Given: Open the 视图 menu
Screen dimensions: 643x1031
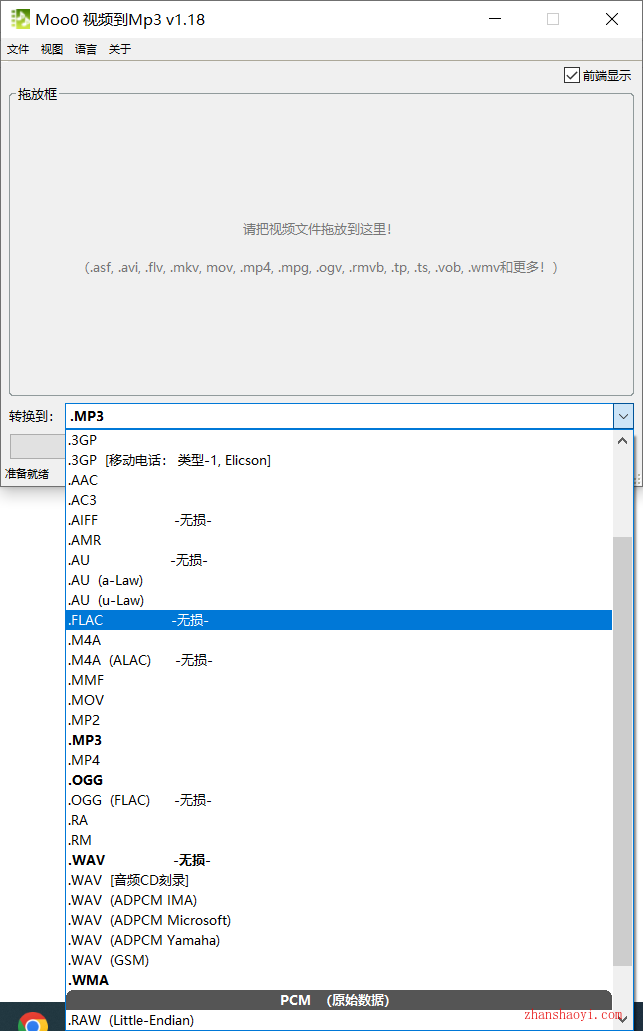Looking at the screenshot, I should pos(52,49).
